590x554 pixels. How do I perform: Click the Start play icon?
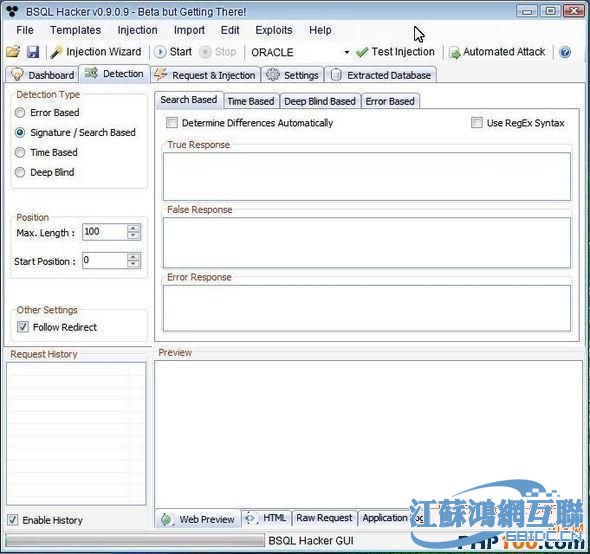[160, 52]
